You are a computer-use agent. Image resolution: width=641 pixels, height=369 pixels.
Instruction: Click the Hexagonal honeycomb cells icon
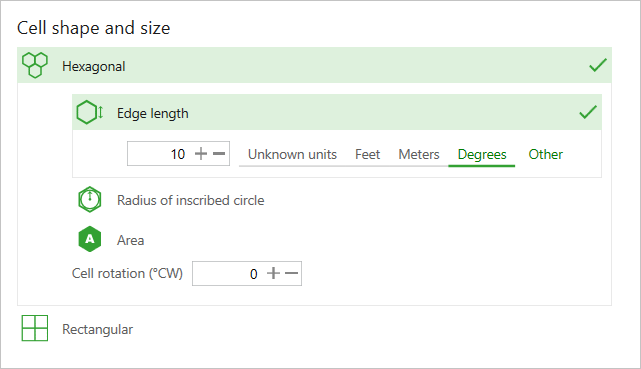point(35,65)
